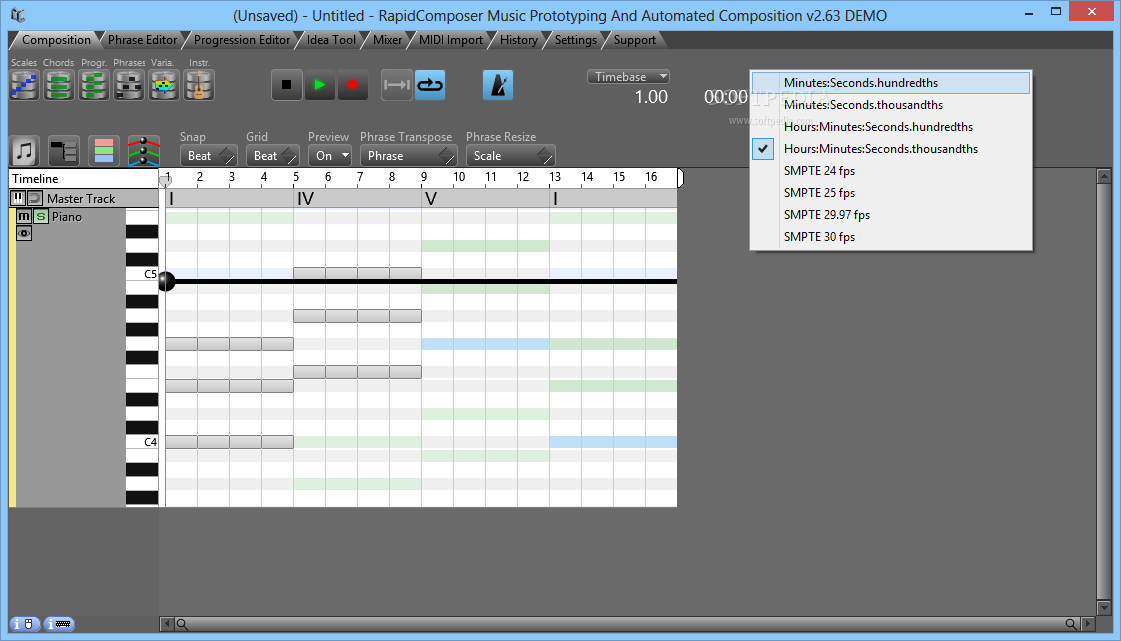Switch to the Mixer tab
1121x641 pixels.
click(x=387, y=40)
